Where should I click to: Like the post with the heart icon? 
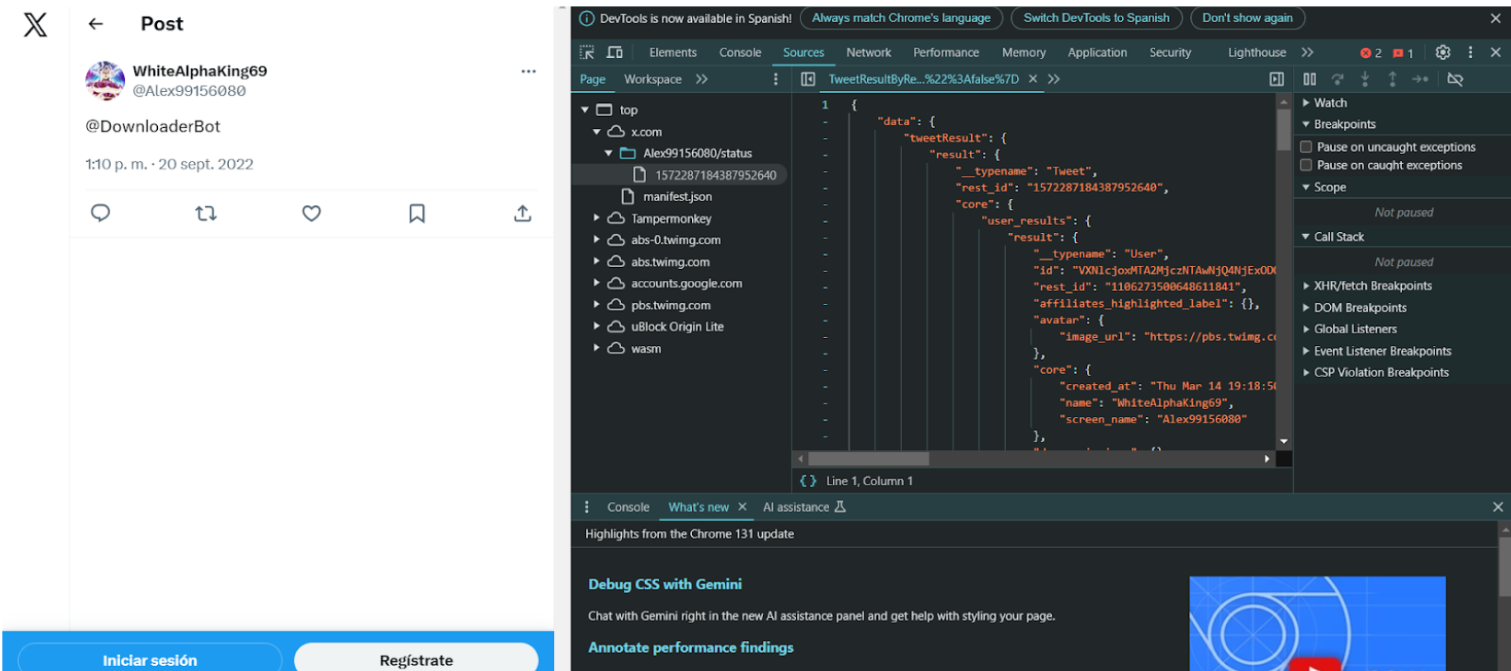click(x=312, y=213)
